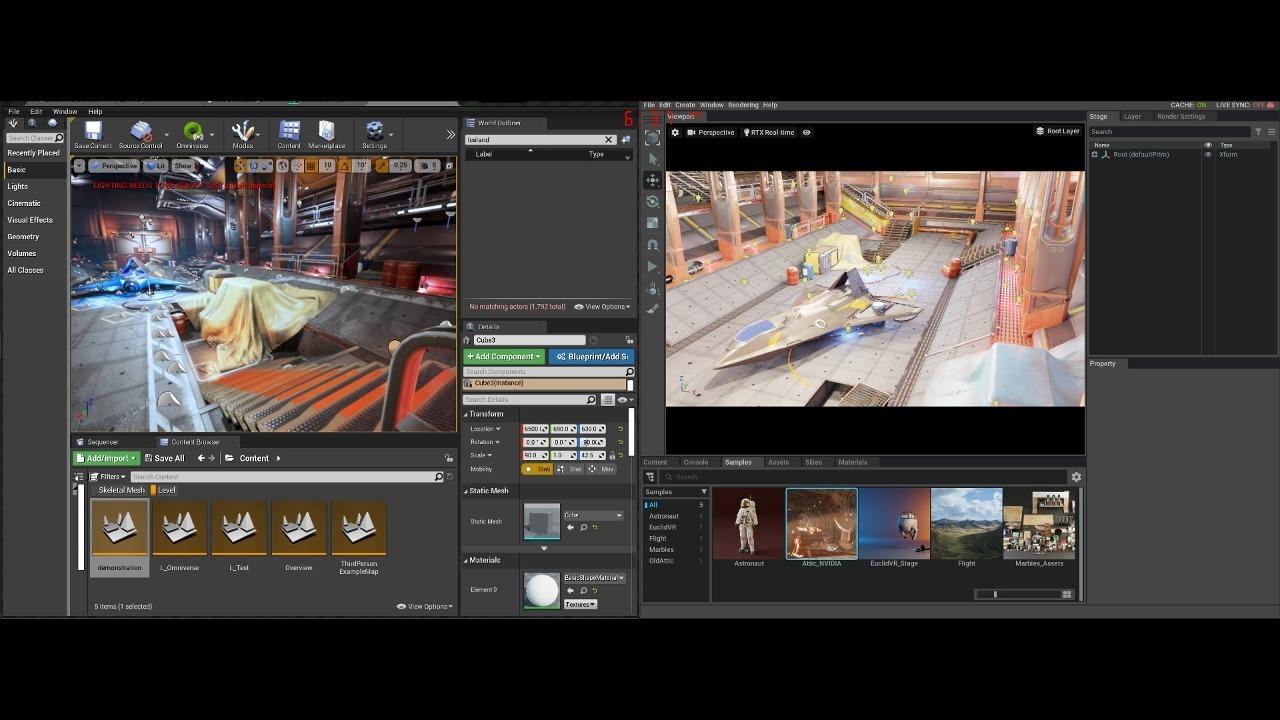Screen dimensions: 1280x720
Task: Enable the snap magnet tool in Omniverse
Action: pos(652,244)
